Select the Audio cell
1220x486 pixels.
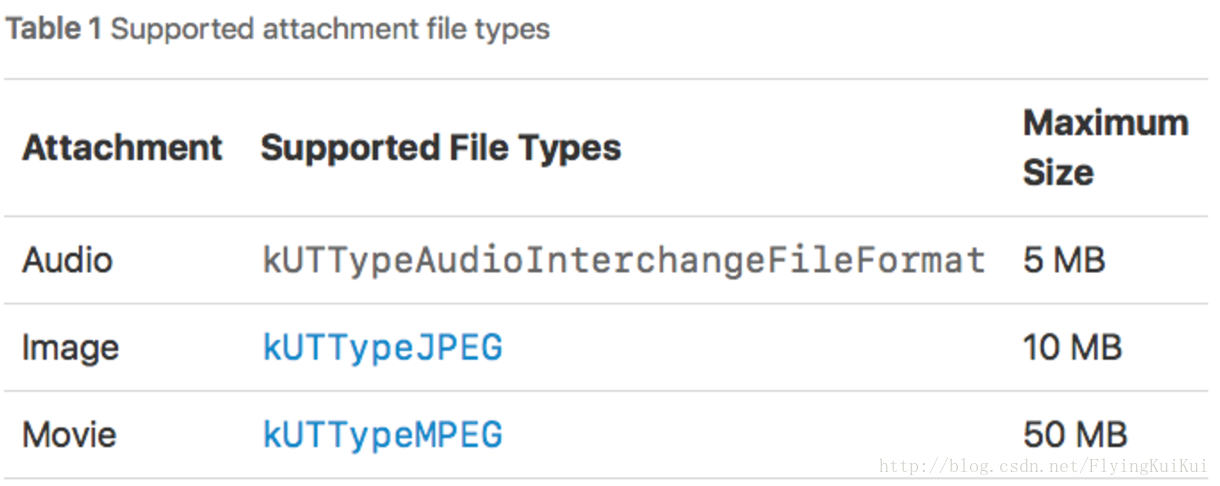(x=67, y=261)
